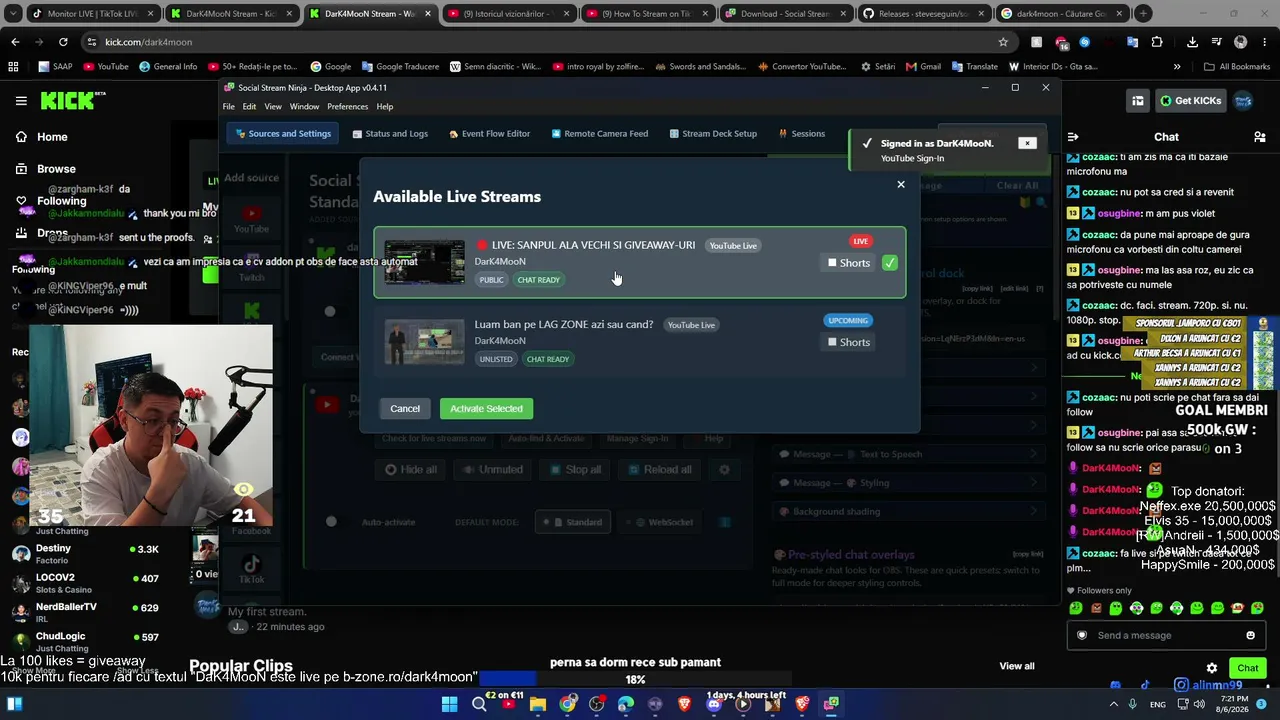Click the Hide all button behind the dialog
The height and width of the screenshot is (720, 1280).
[x=411, y=469]
